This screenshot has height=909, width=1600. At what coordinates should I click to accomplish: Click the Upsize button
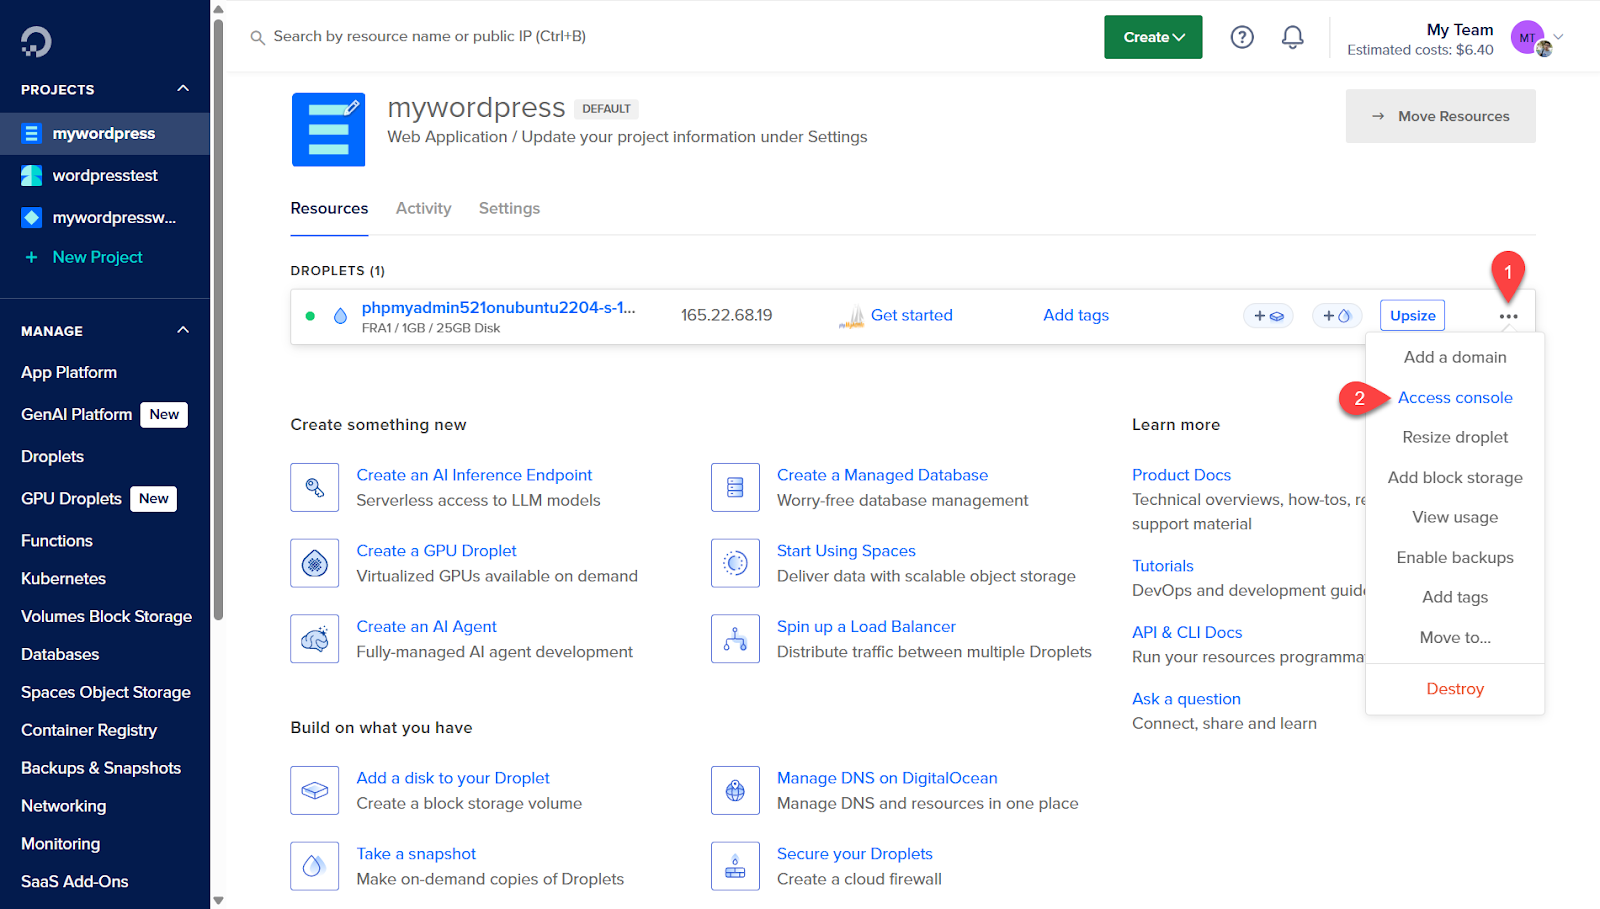pyautogui.click(x=1412, y=316)
